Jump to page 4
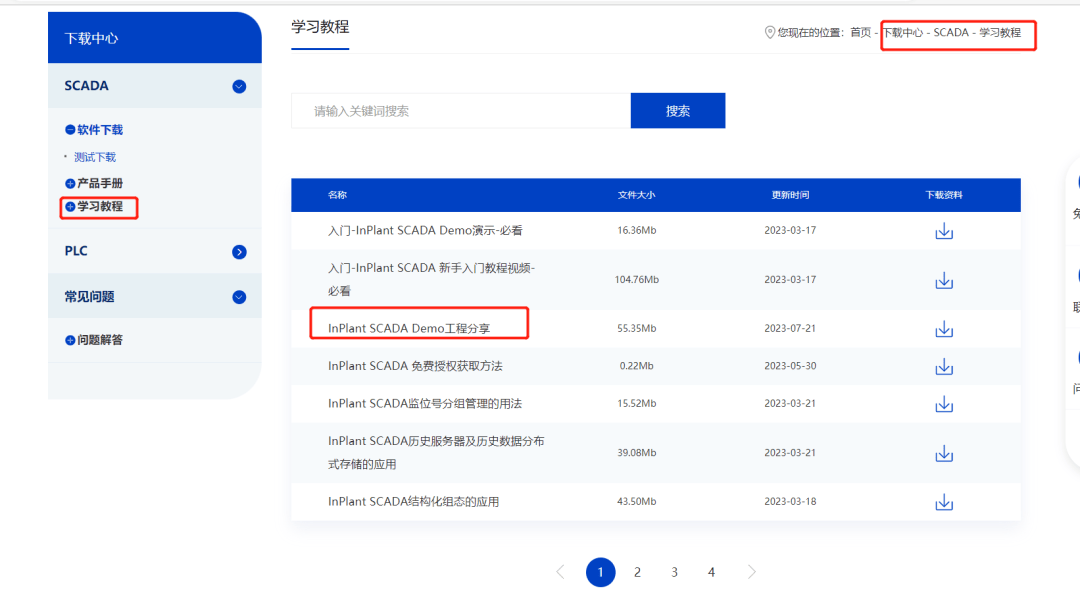 click(712, 572)
